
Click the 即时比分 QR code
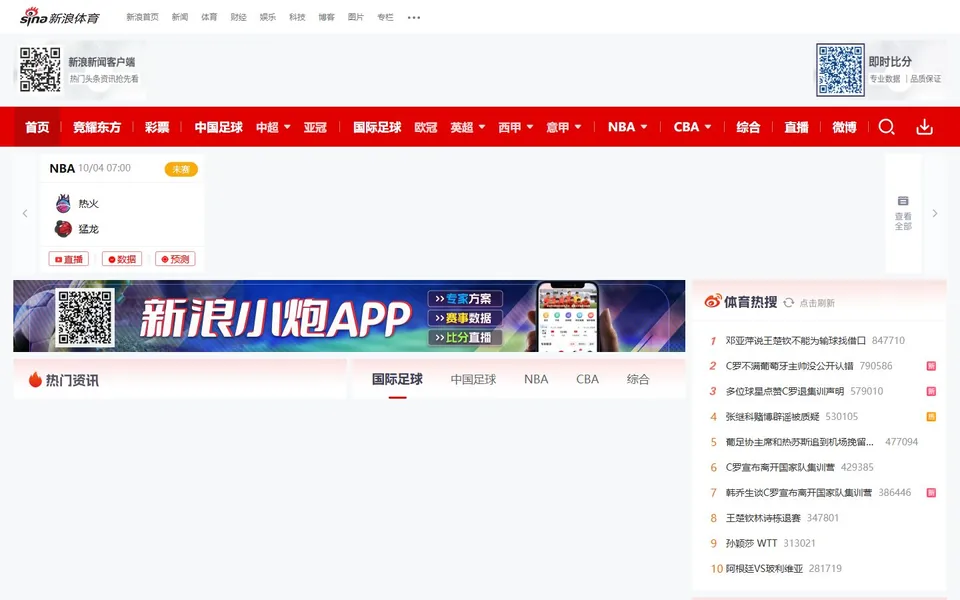point(841,70)
